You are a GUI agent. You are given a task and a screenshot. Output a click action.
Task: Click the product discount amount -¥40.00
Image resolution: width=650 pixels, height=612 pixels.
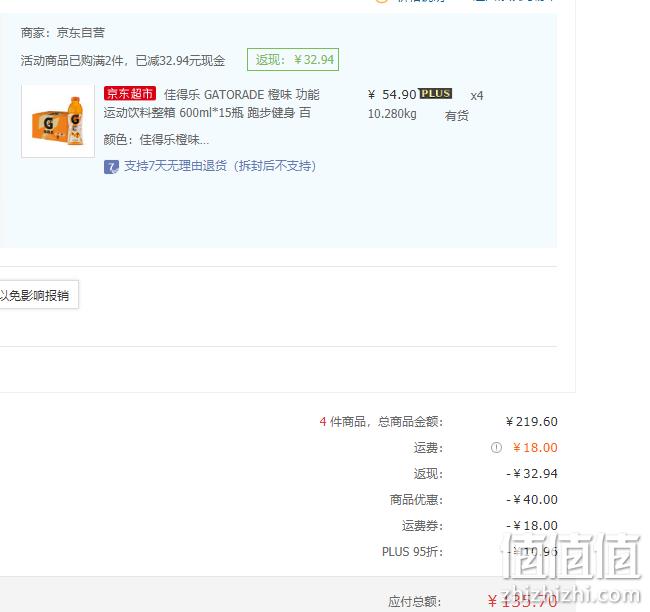pos(532,500)
